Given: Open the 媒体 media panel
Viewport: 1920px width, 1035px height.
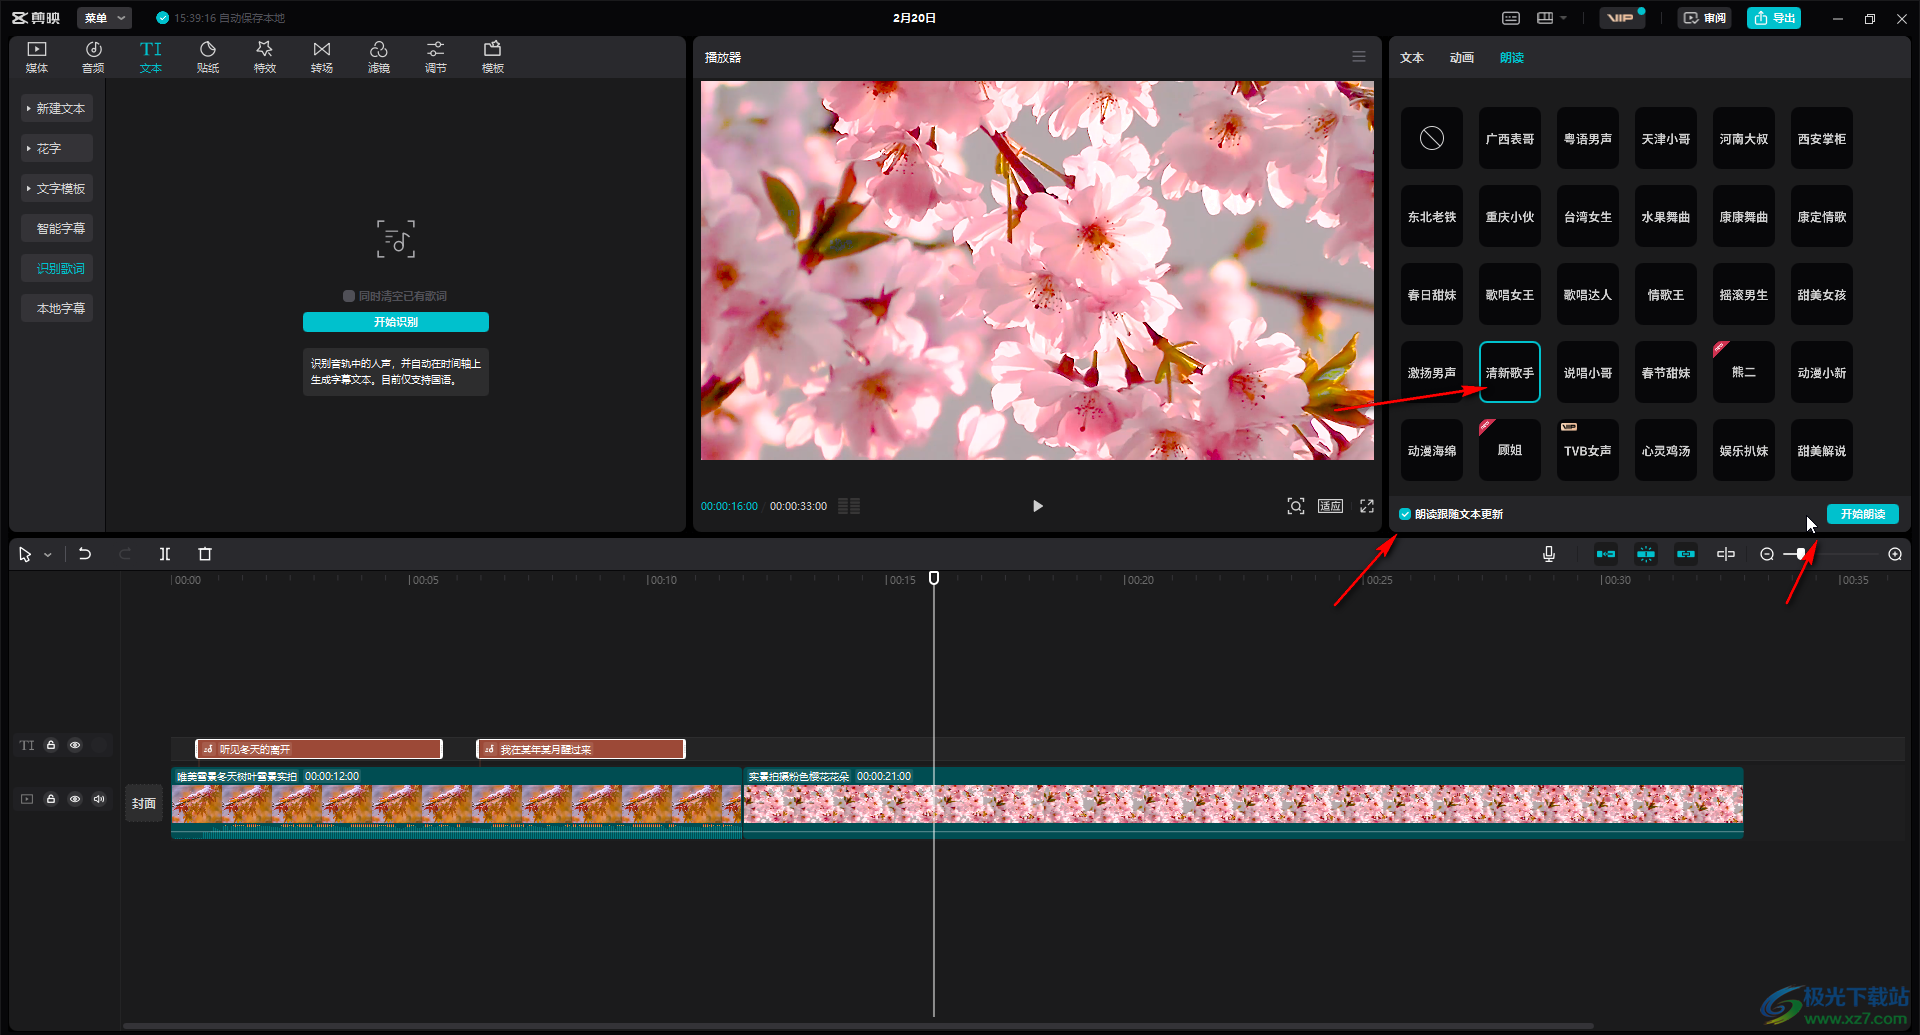Looking at the screenshot, I should click(x=37, y=57).
